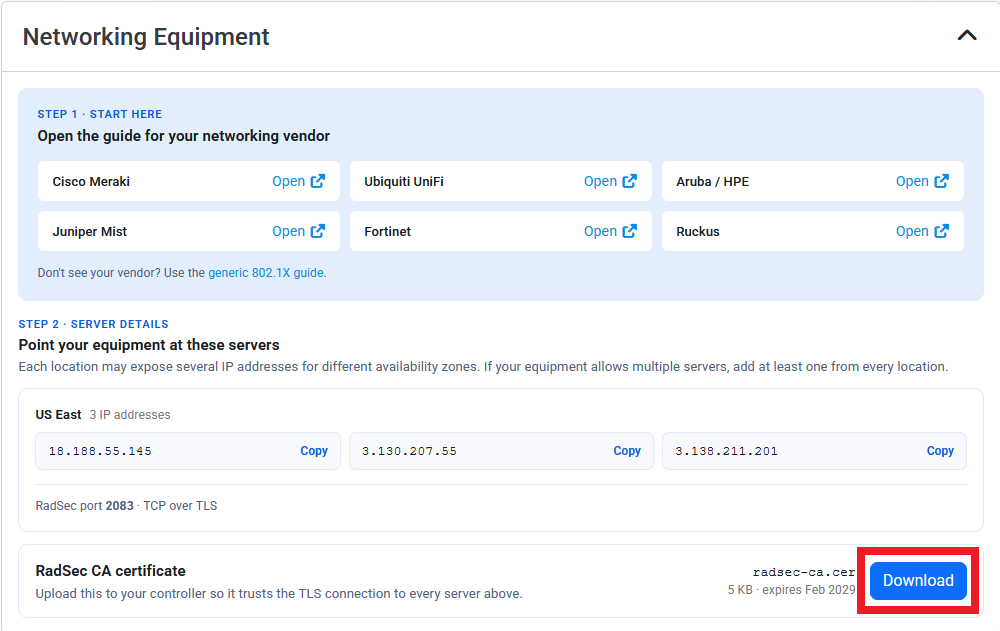Click the Fortinet vendor name
This screenshot has height=631, width=1000.
point(387,232)
